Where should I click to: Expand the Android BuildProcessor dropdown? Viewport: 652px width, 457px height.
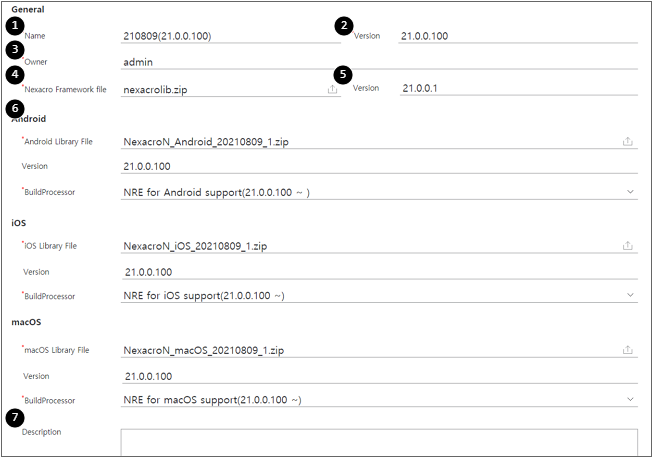click(630, 191)
